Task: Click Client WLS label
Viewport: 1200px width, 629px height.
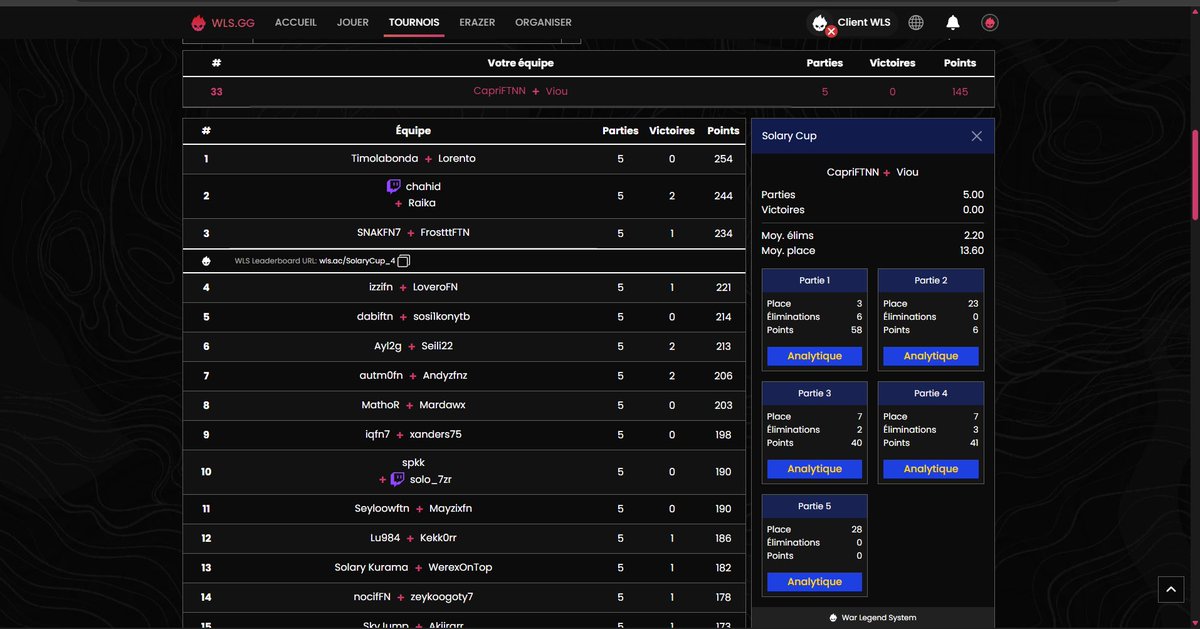Action: tap(864, 22)
